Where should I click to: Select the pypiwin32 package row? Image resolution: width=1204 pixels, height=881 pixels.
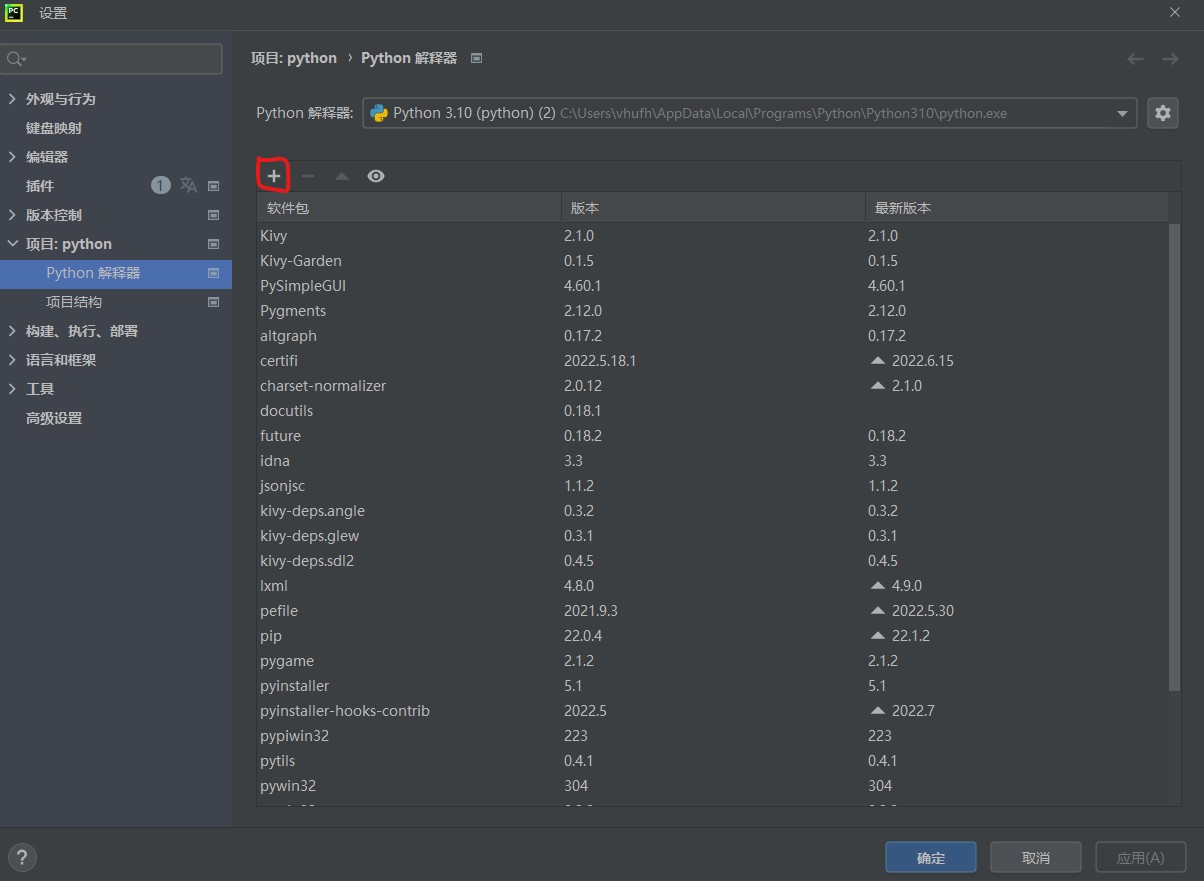pos(712,736)
